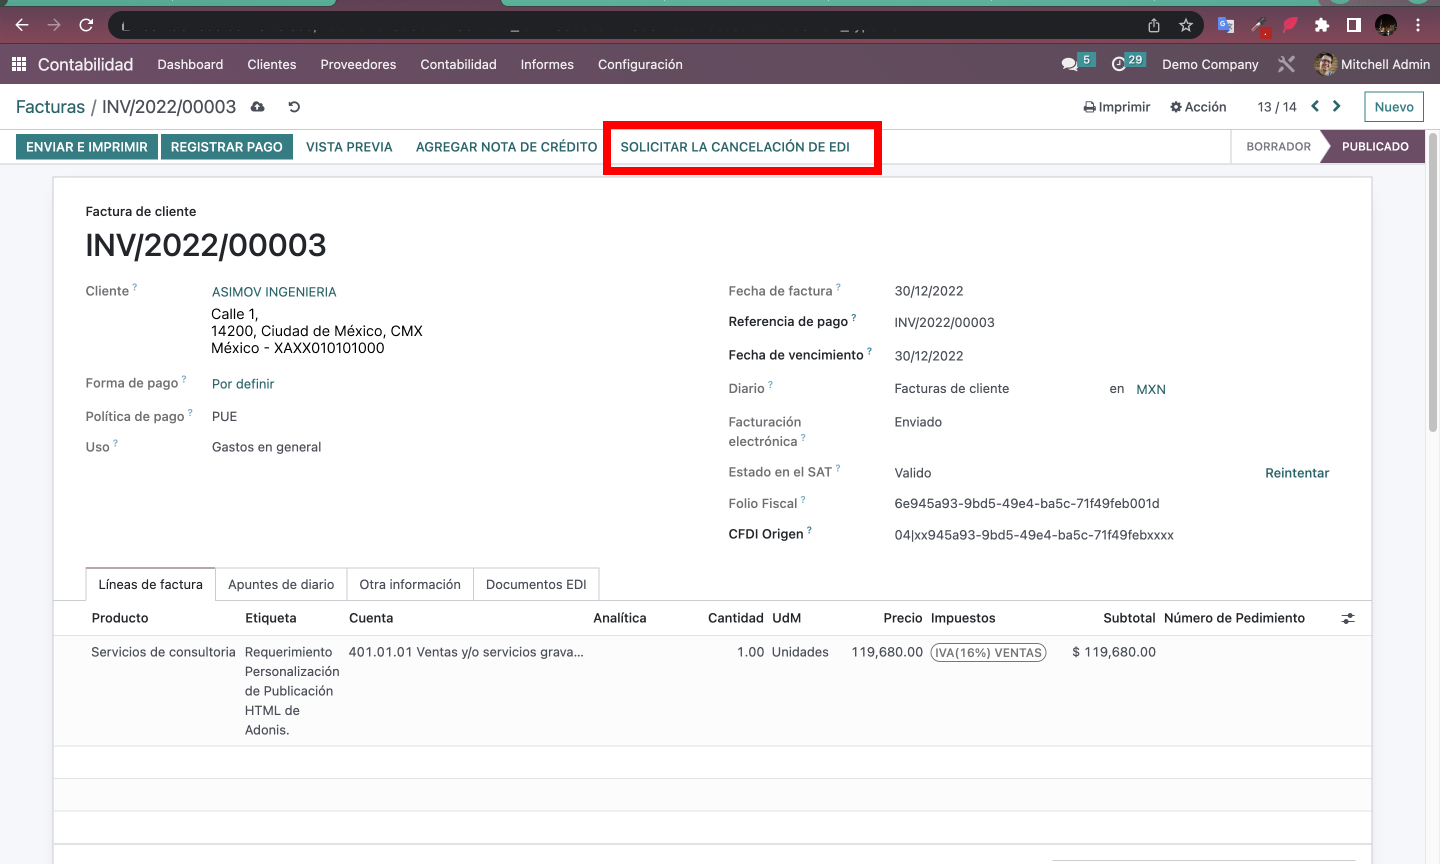Click the cloud save icon beside INV/2022/00003
1440x864 pixels.
[258, 107]
